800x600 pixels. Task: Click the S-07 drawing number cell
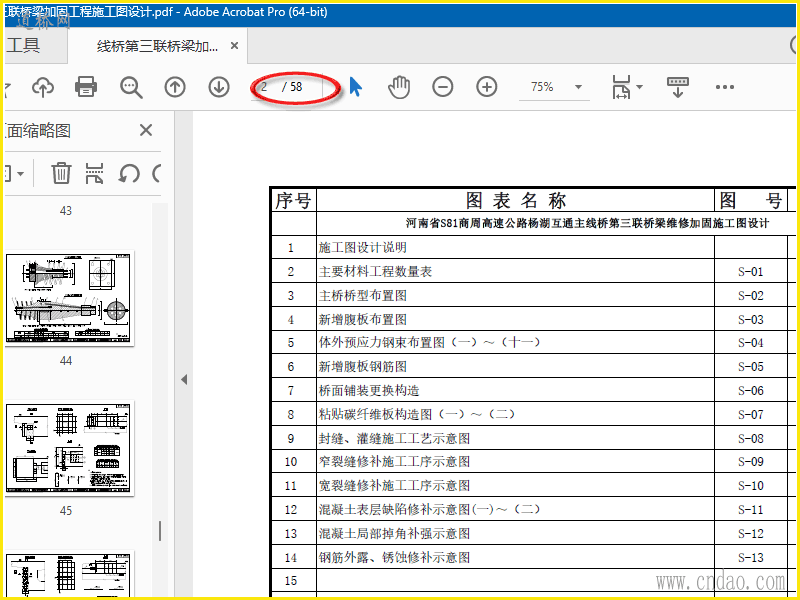pos(751,414)
